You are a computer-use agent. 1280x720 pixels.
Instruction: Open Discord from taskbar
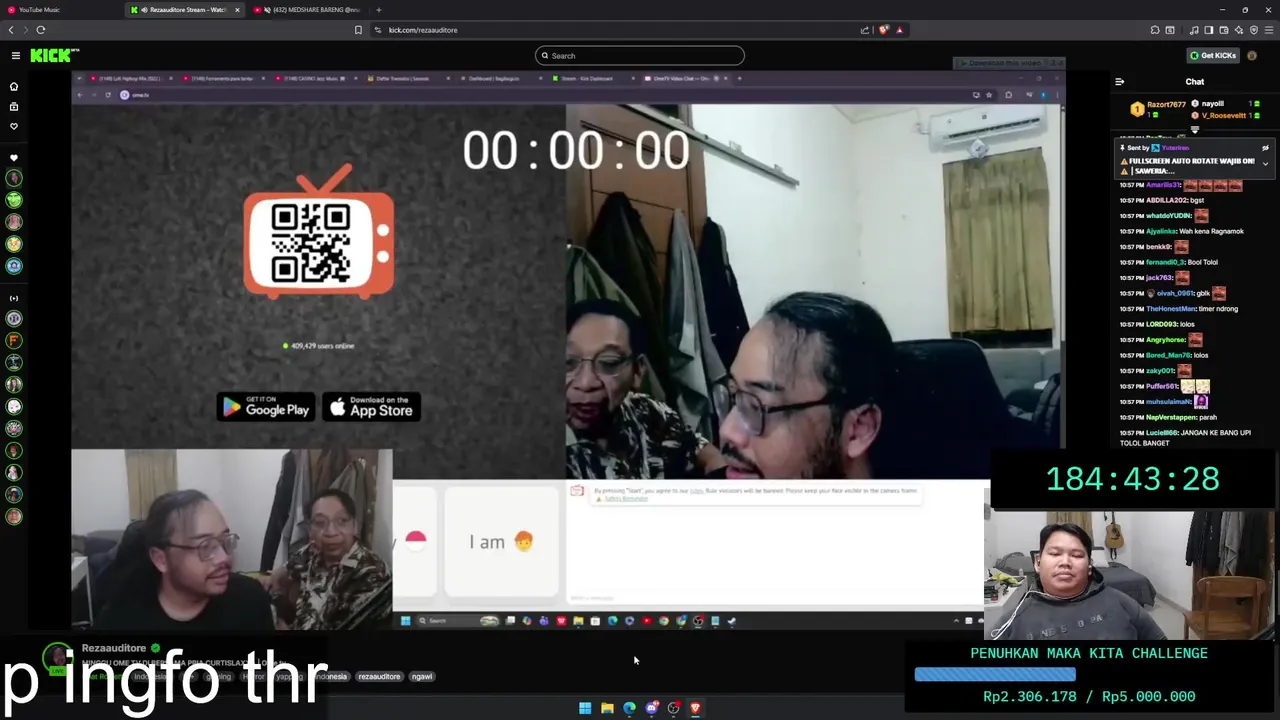coord(651,708)
